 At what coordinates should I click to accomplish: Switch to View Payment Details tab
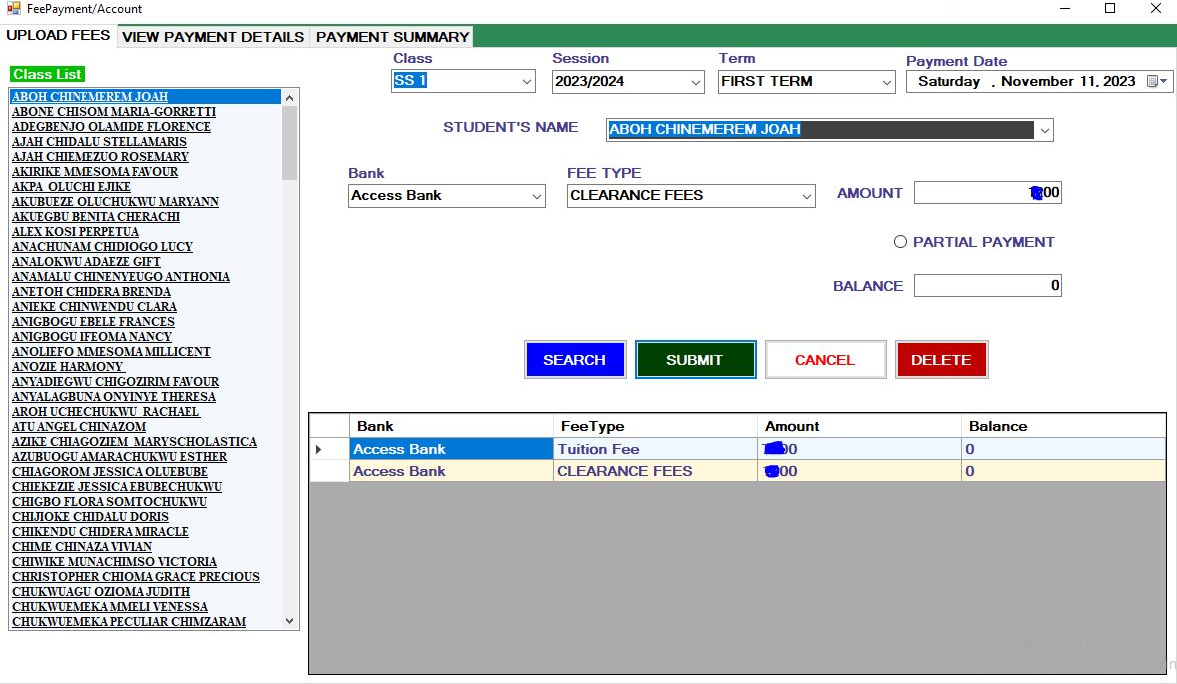(x=212, y=37)
